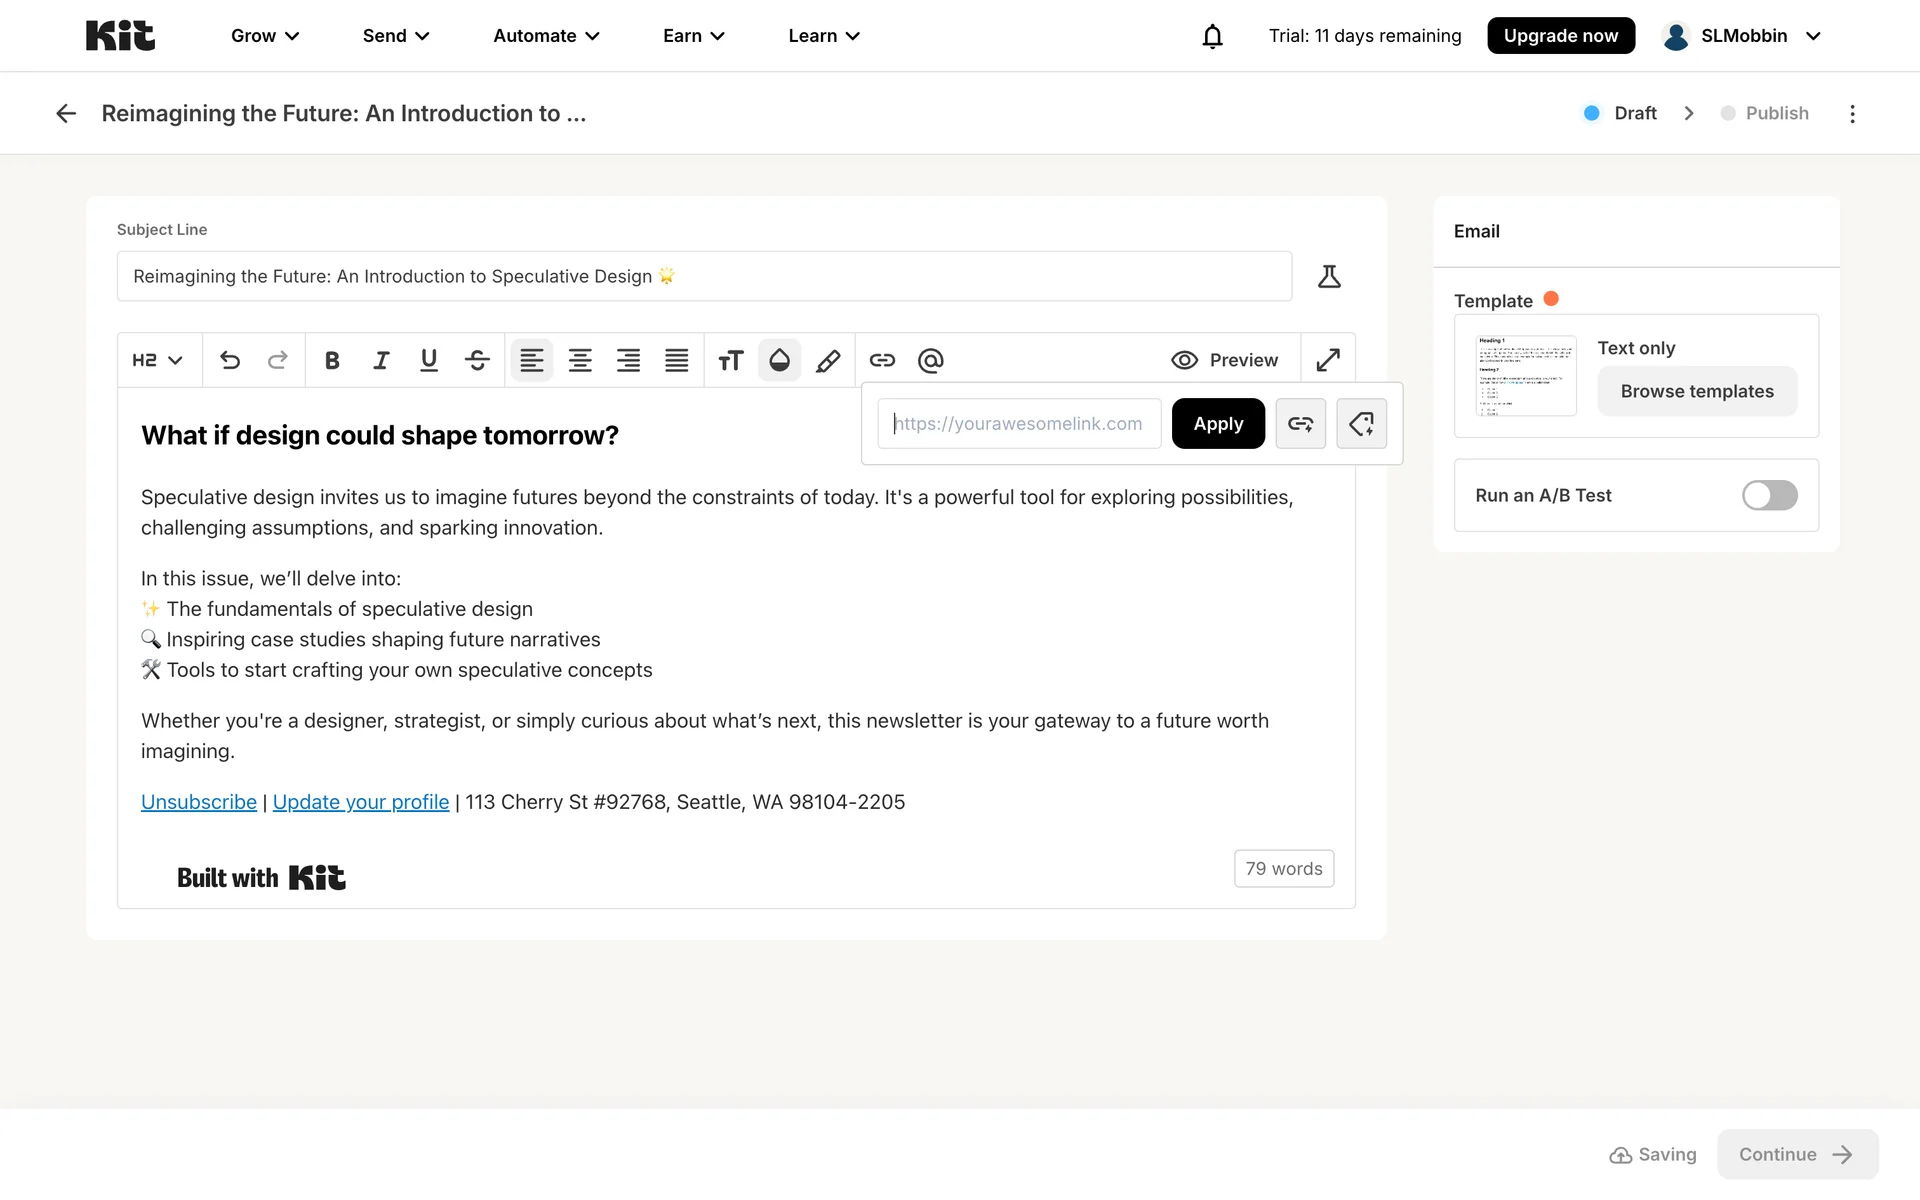Click the Apply link button
Viewport: 1920px width, 1200px height.
pyautogui.click(x=1218, y=423)
